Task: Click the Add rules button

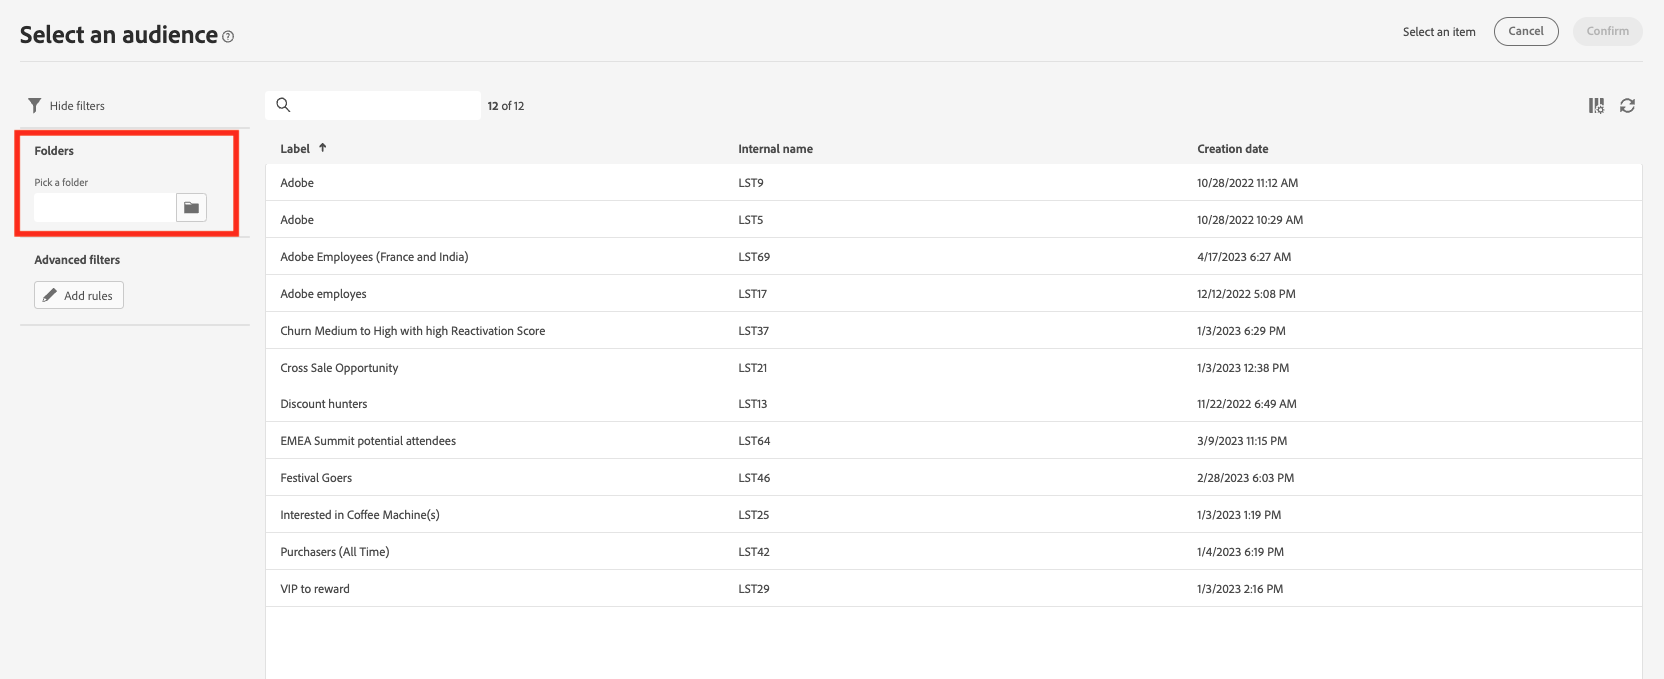Action: 79,295
